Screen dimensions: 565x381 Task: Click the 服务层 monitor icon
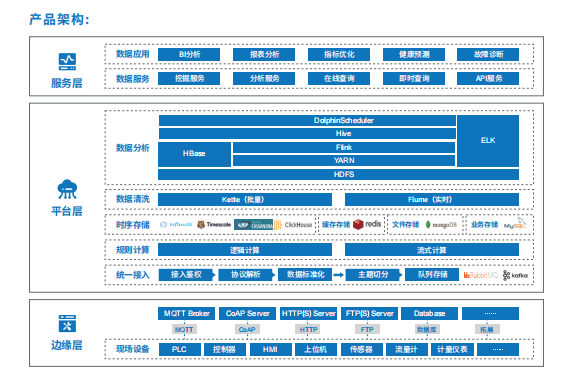click(x=67, y=62)
